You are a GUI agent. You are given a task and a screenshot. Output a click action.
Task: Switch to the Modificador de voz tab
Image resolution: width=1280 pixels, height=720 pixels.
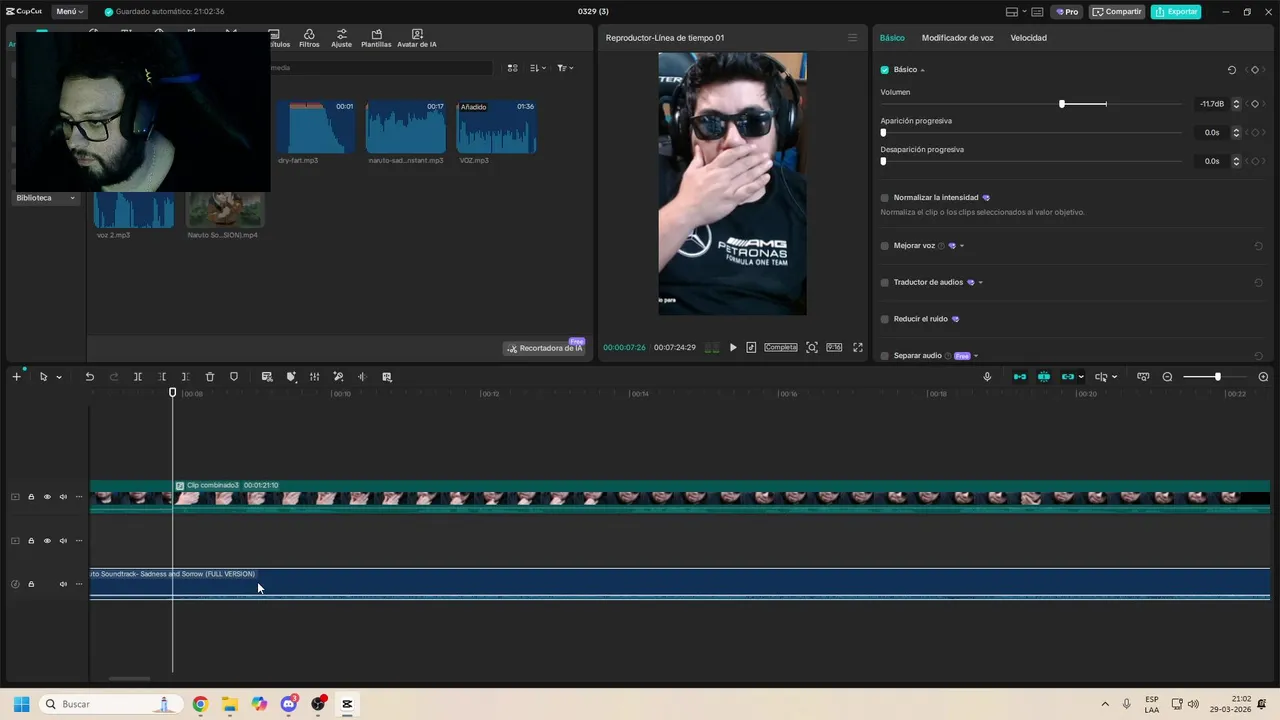pyautogui.click(x=957, y=38)
